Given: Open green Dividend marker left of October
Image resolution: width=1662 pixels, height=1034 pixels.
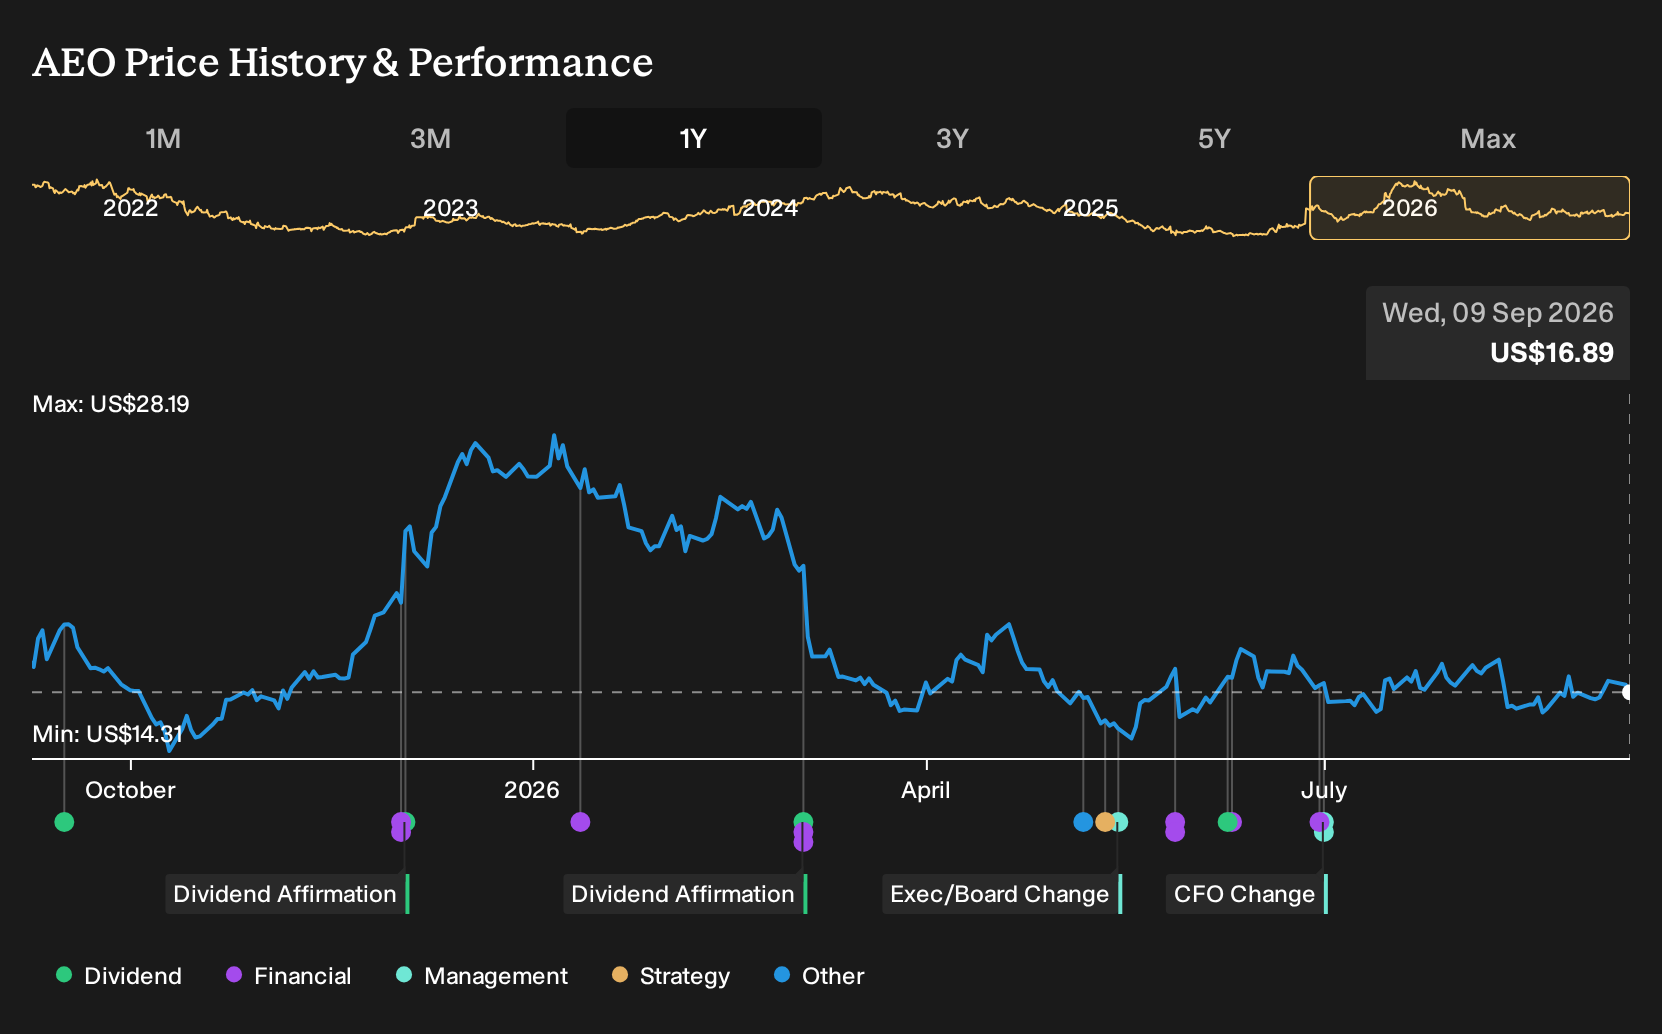Looking at the screenshot, I should pyautogui.click(x=64, y=822).
